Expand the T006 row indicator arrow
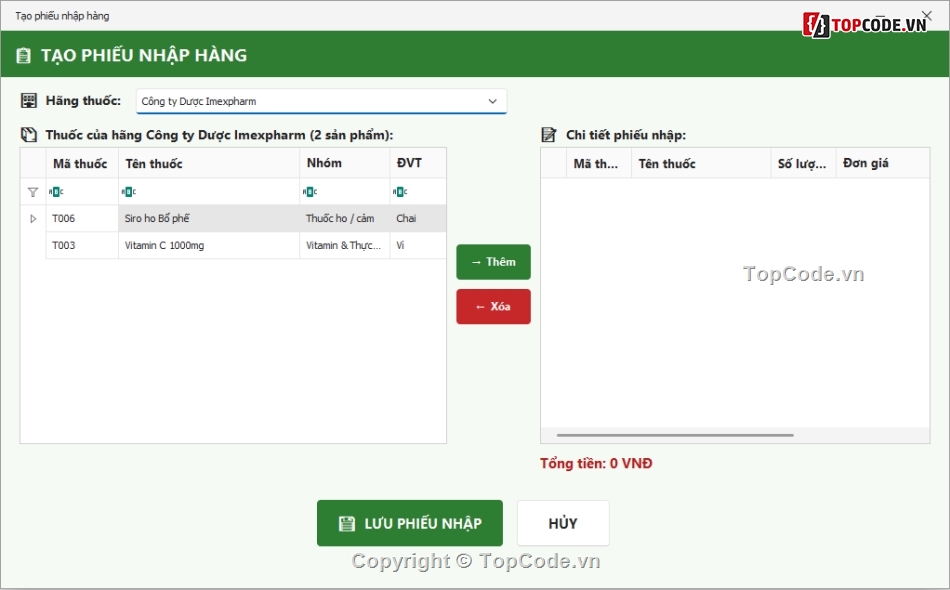Screen dimensions: 950x590 click(33, 219)
